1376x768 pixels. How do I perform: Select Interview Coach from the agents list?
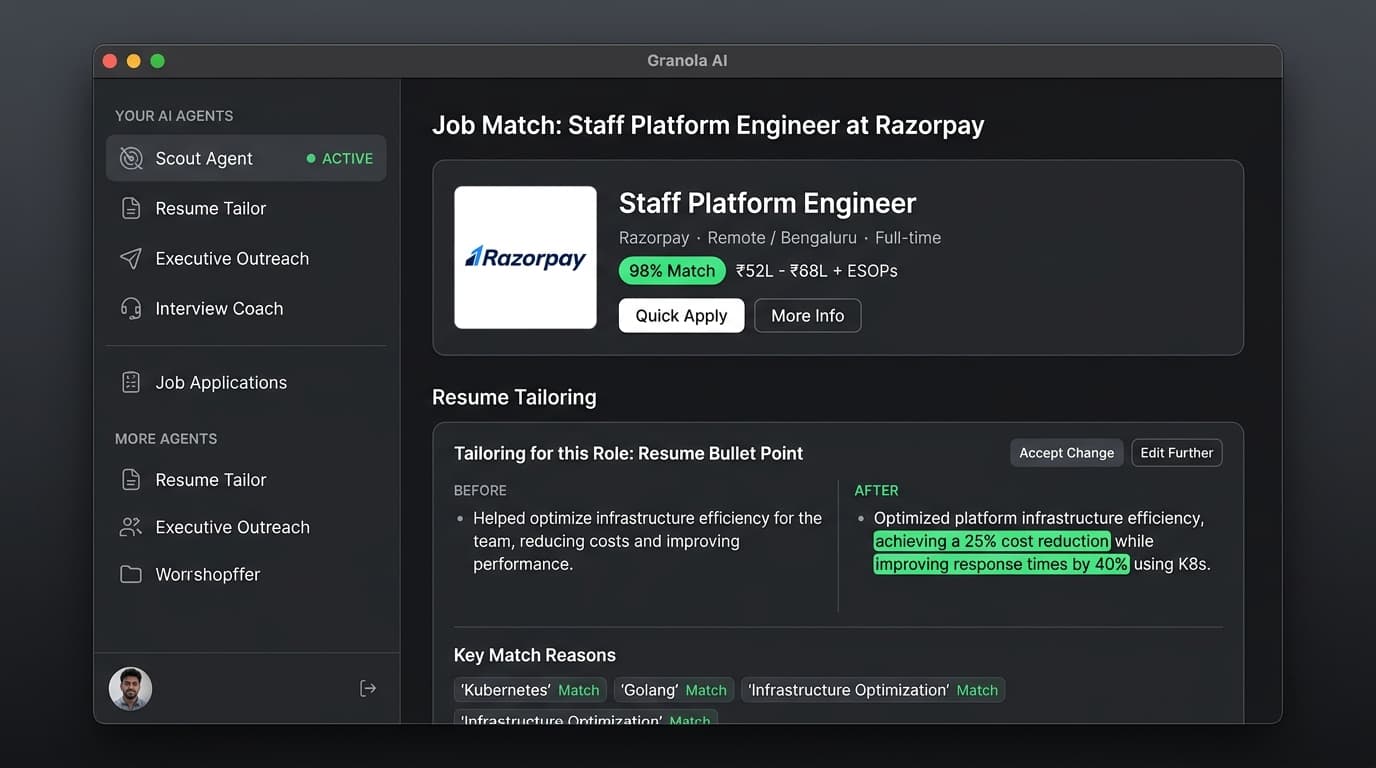pos(246,308)
